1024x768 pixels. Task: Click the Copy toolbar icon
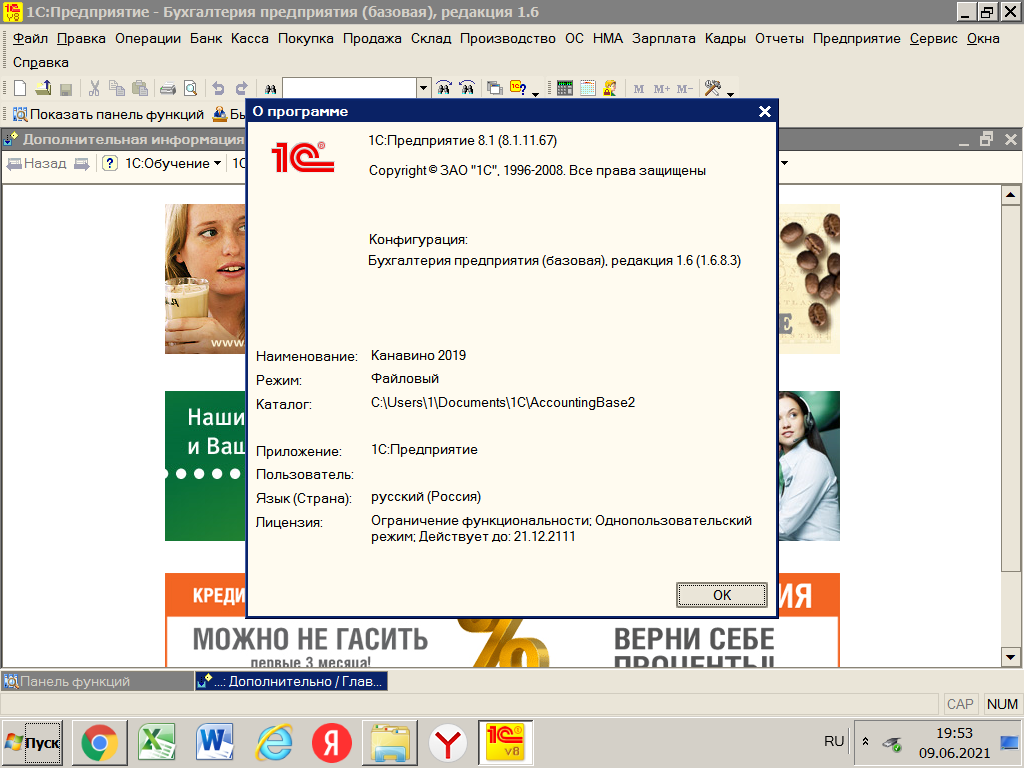point(117,88)
